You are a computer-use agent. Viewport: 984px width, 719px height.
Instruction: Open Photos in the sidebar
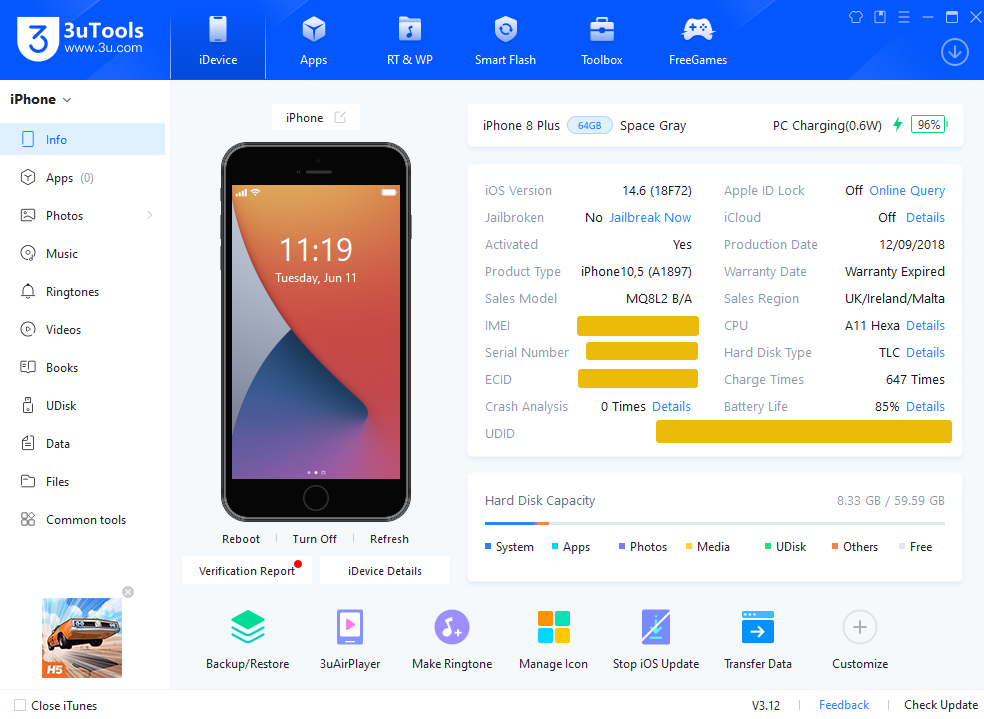(x=82, y=215)
